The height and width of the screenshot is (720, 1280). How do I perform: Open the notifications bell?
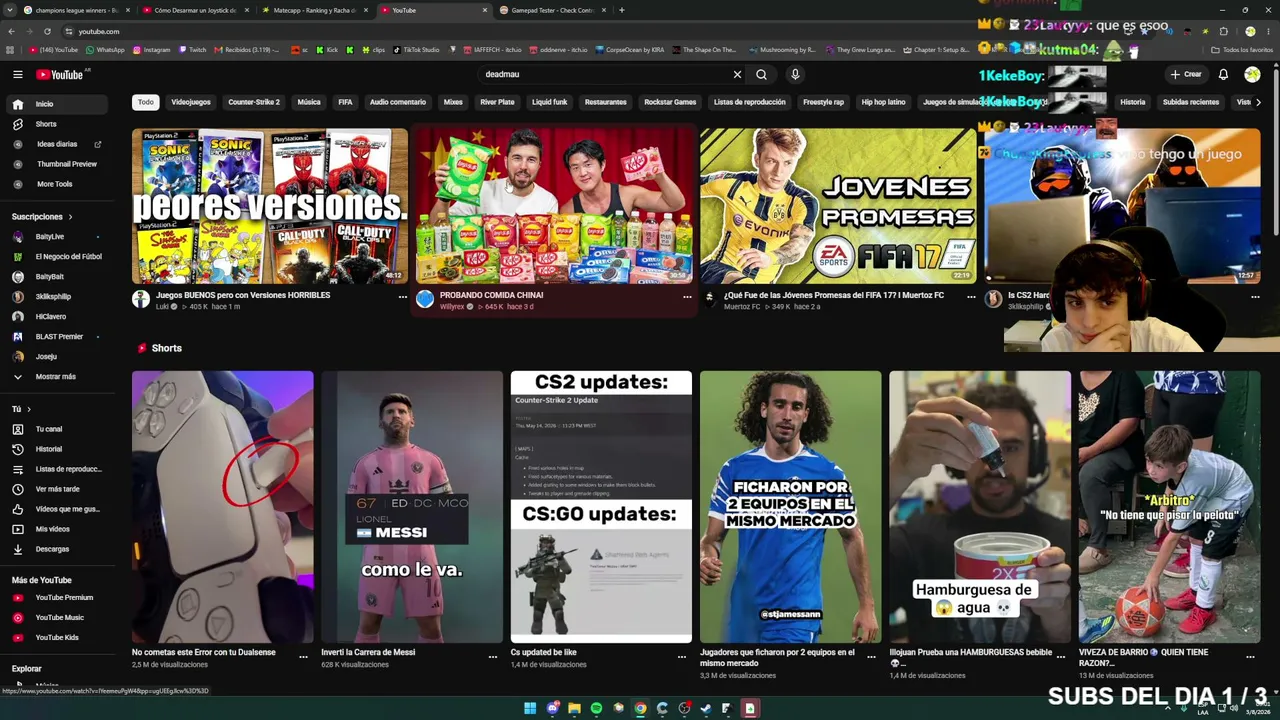(x=1223, y=74)
